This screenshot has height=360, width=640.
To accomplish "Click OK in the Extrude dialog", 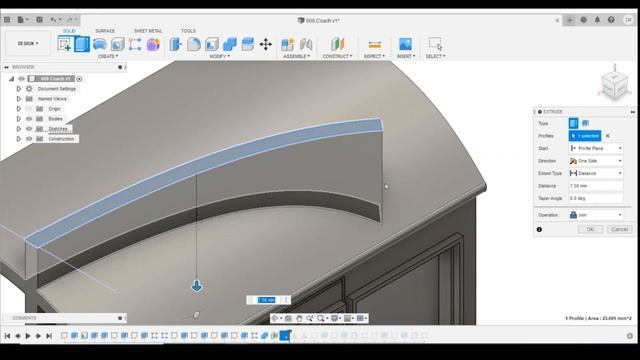I will (590, 229).
